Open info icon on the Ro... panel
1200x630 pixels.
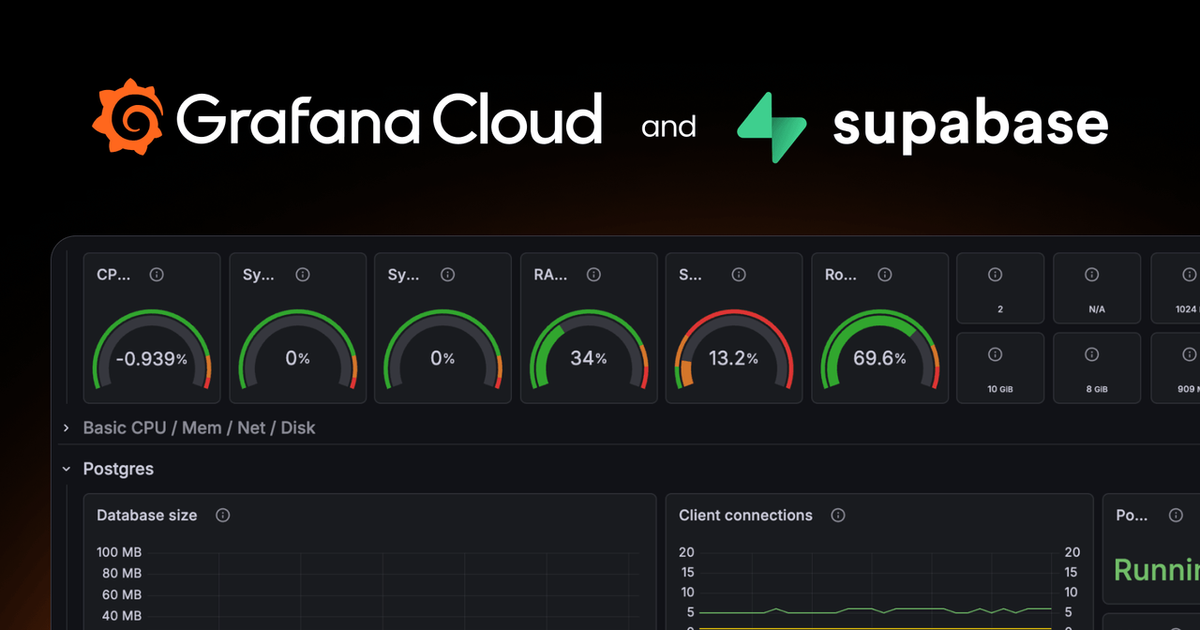pos(886,274)
